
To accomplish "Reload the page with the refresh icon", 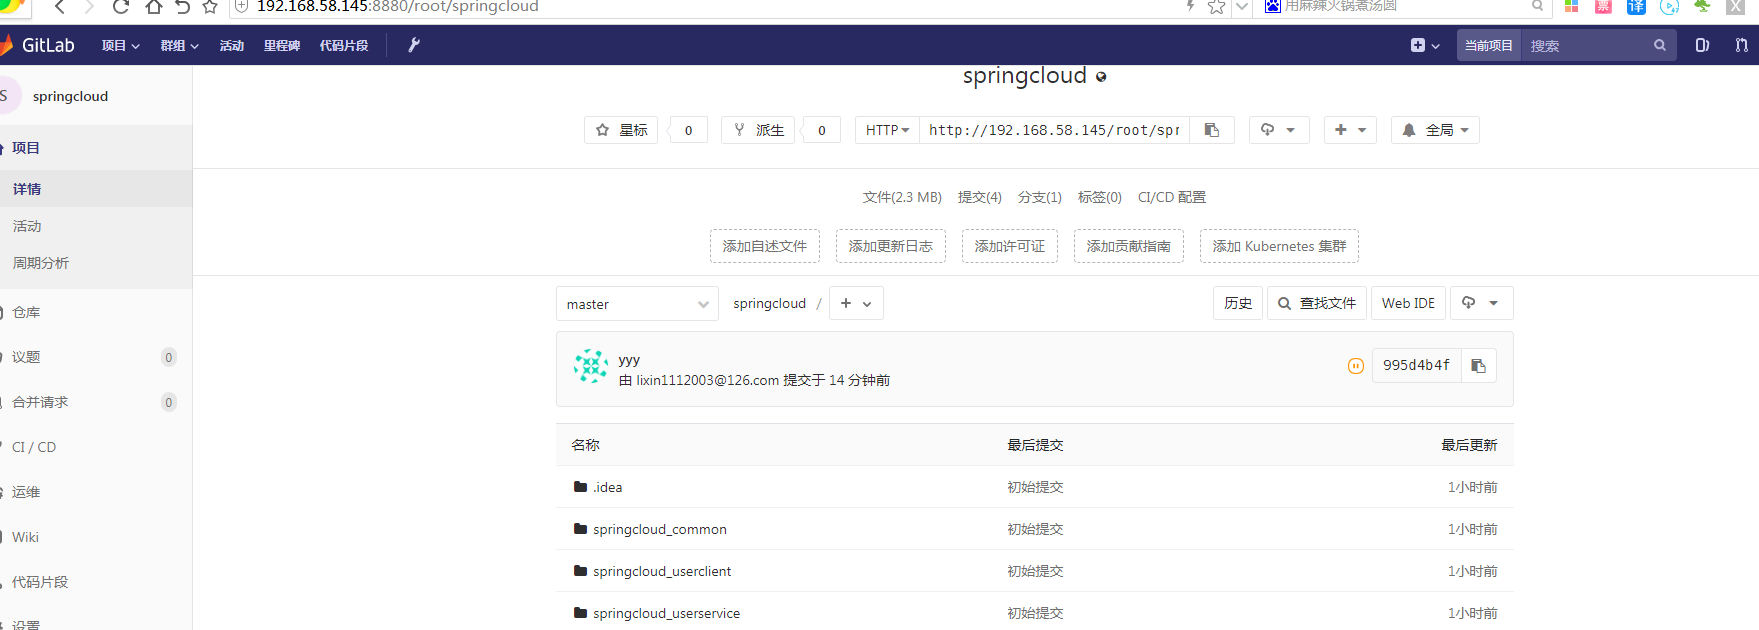I will click(121, 7).
